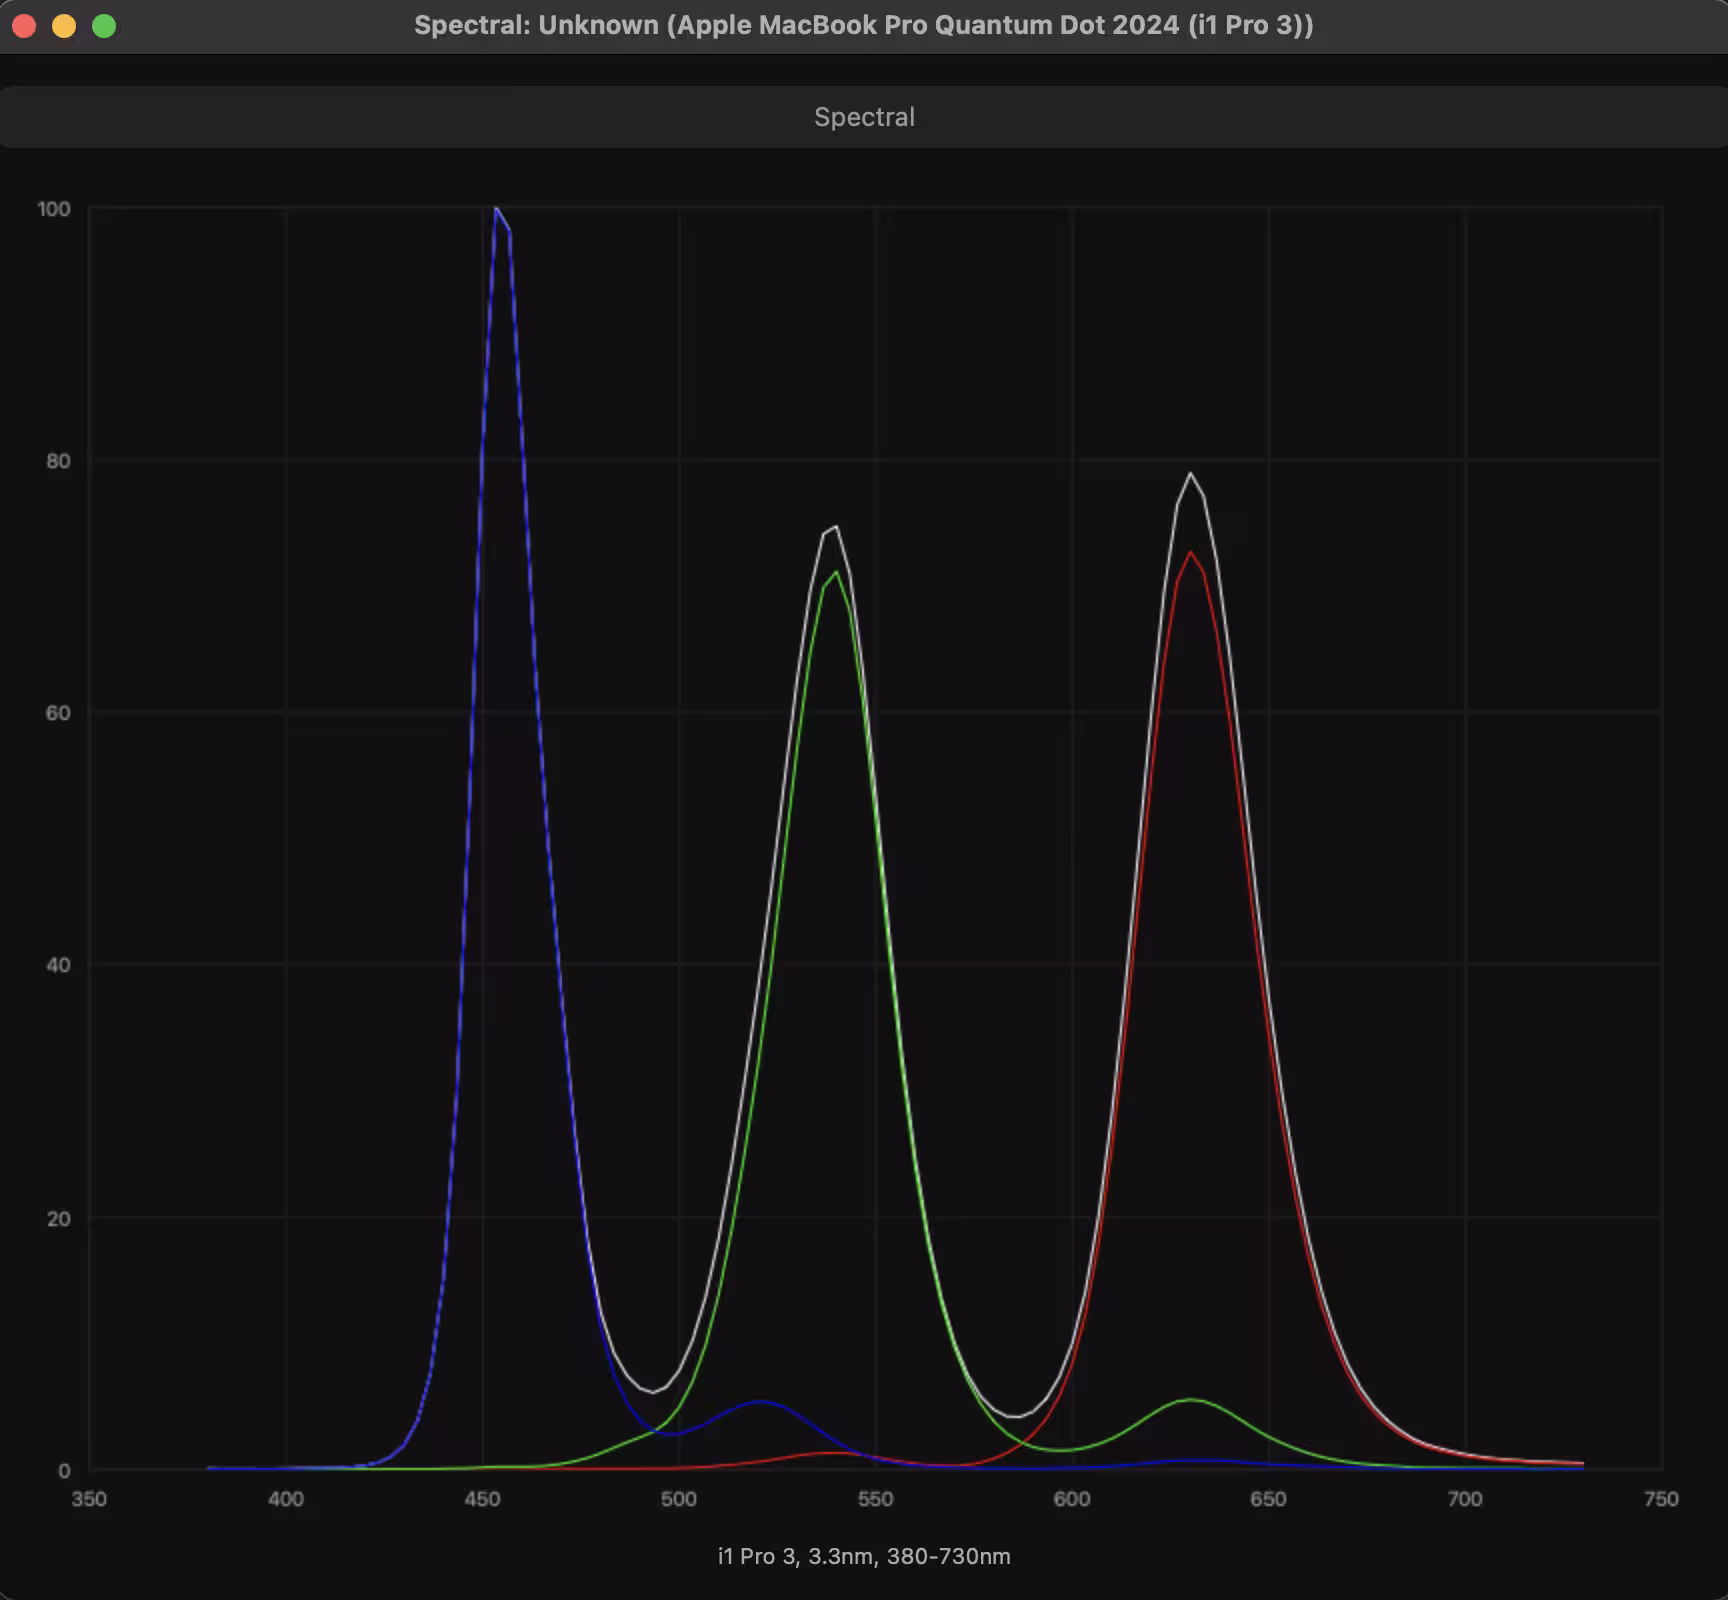Click the x-axis label 500

coord(679,1499)
